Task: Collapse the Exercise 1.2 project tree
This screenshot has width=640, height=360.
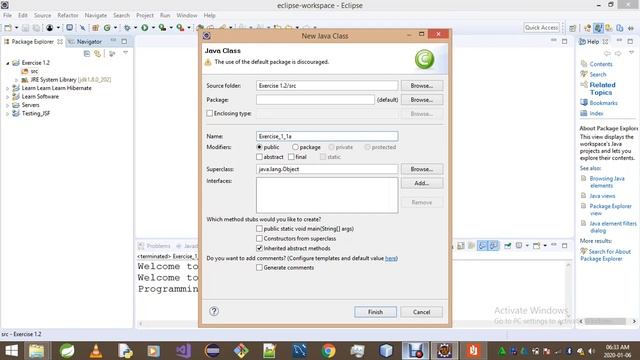Action: (7, 63)
